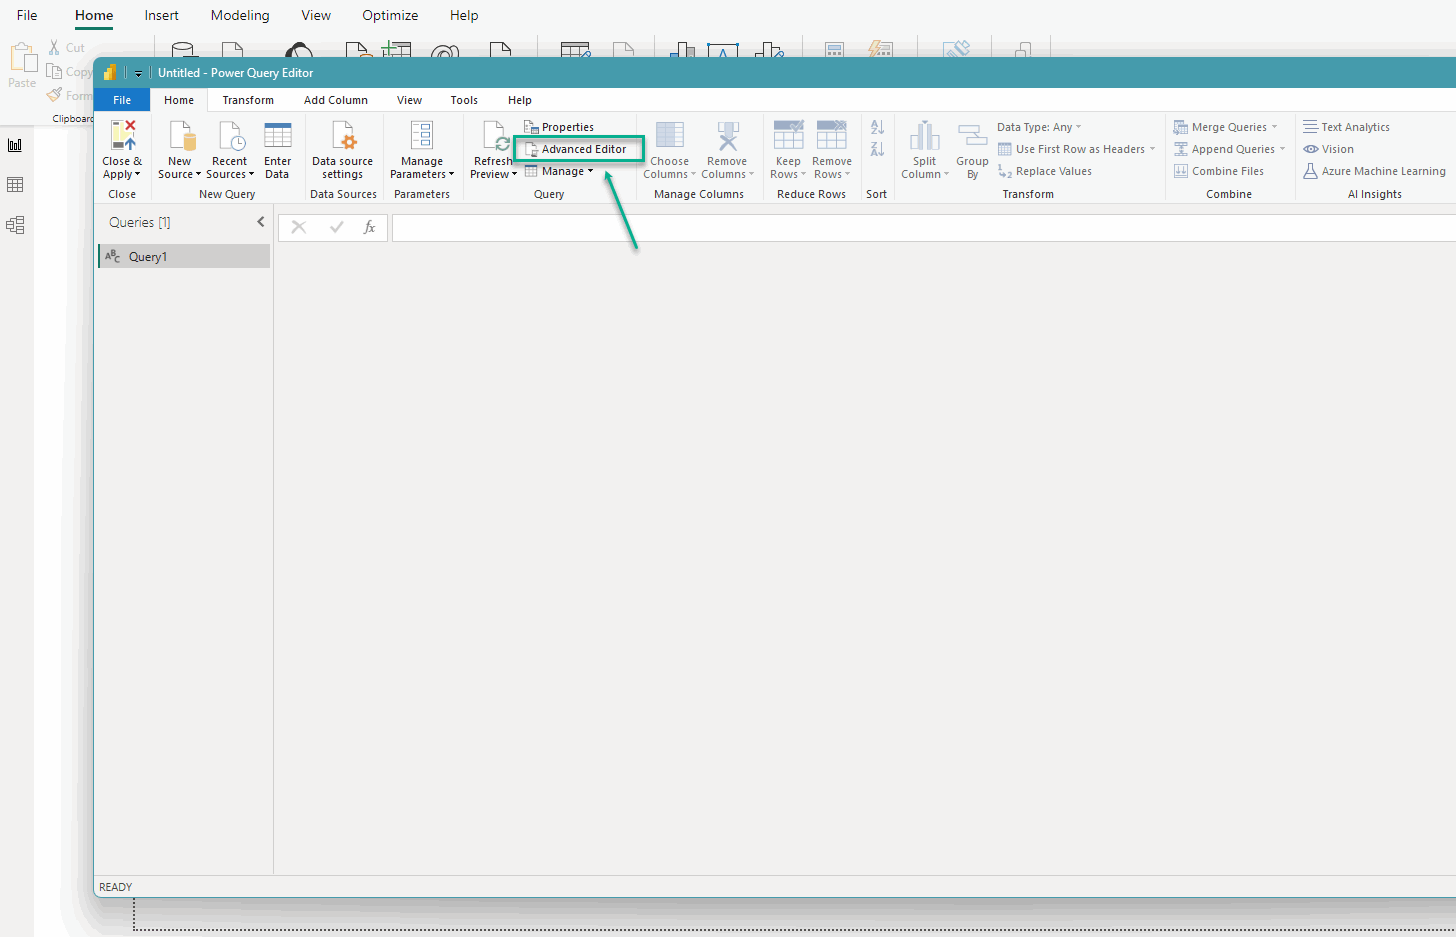Open the New Source dropdown
Viewport: 1456px width, 937px height.
pyautogui.click(x=179, y=148)
